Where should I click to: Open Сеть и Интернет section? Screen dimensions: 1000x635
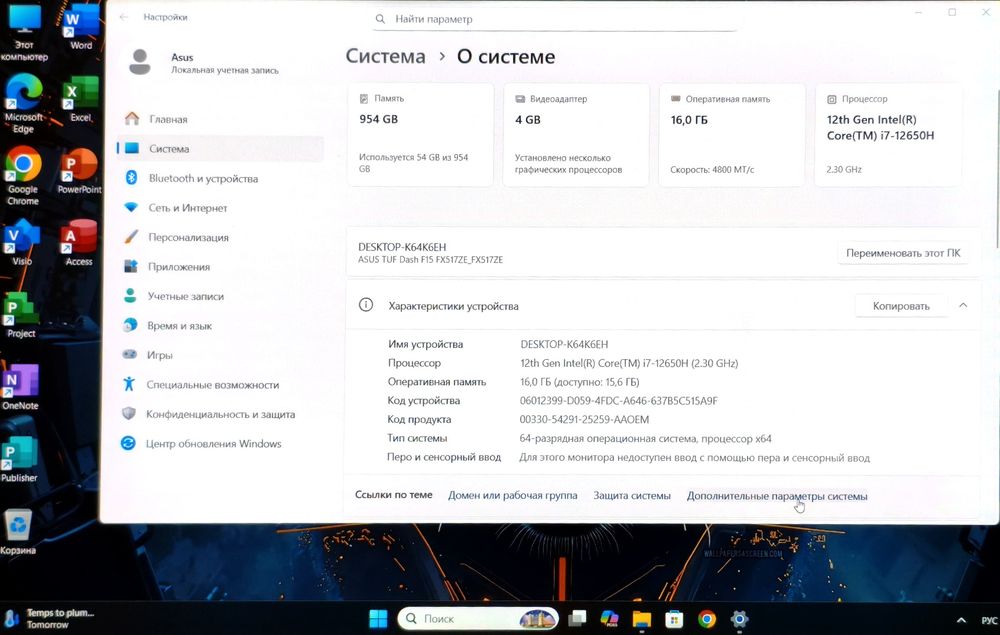220,208
